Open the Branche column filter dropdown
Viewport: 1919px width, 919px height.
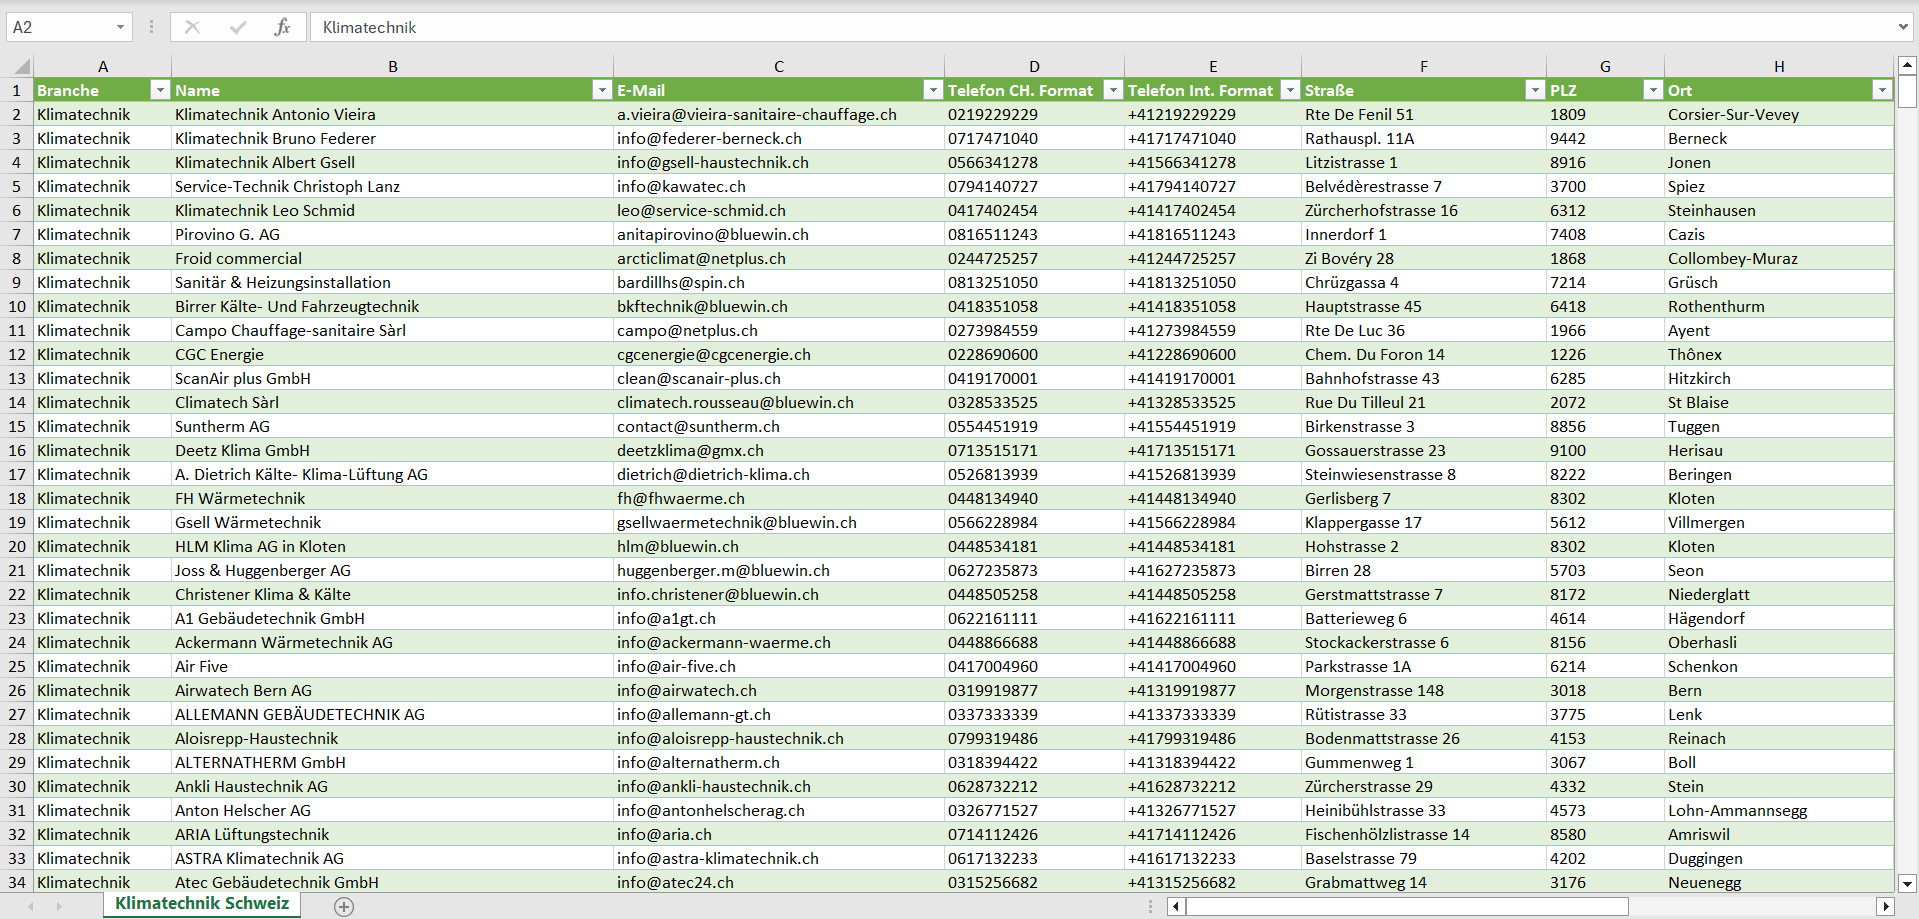[x=160, y=90]
